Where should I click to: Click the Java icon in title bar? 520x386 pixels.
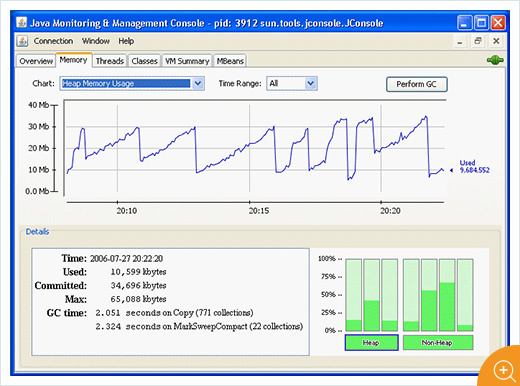(22, 23)
